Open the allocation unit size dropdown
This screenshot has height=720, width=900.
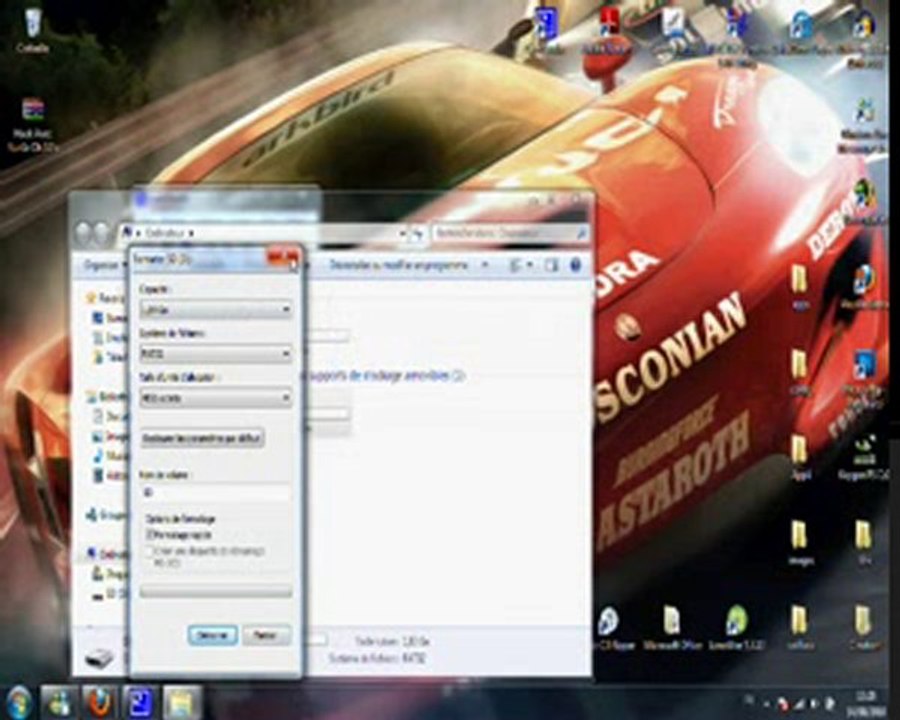pyautogui.click(x=216, y=398)
